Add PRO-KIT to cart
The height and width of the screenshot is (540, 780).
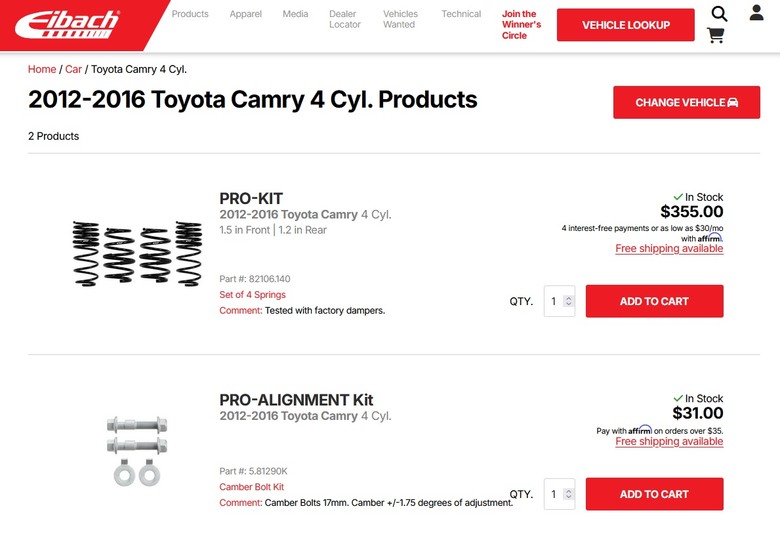click(x=654, y=301)
